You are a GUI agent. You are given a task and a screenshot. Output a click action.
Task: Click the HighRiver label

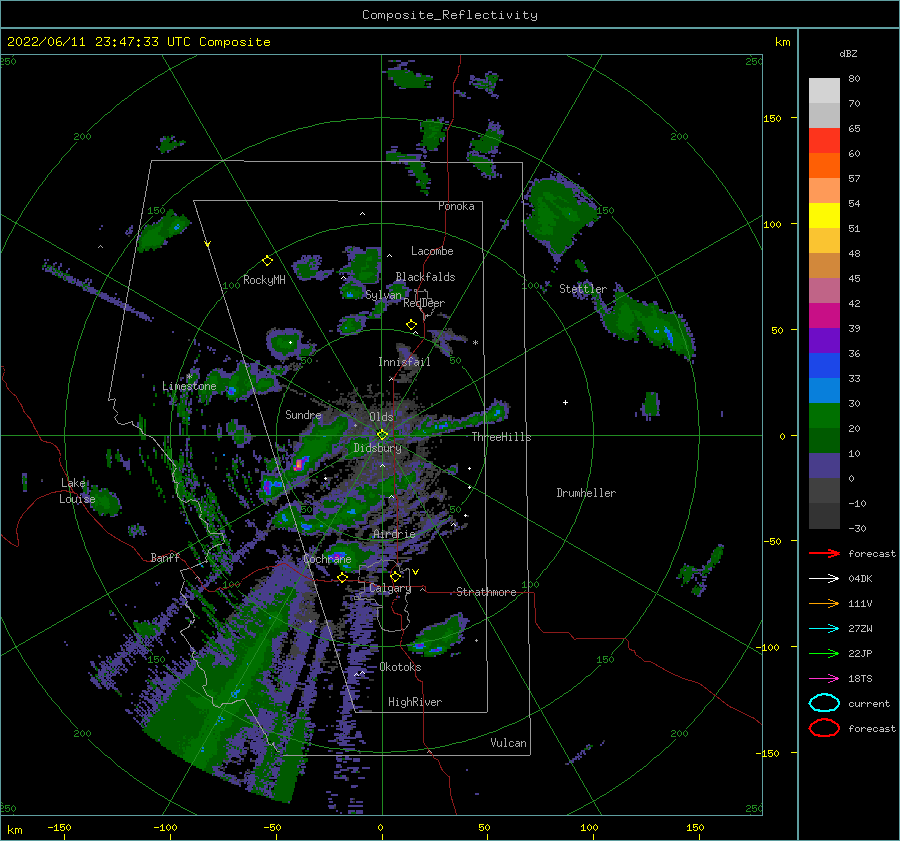click(x=415, y=702)
